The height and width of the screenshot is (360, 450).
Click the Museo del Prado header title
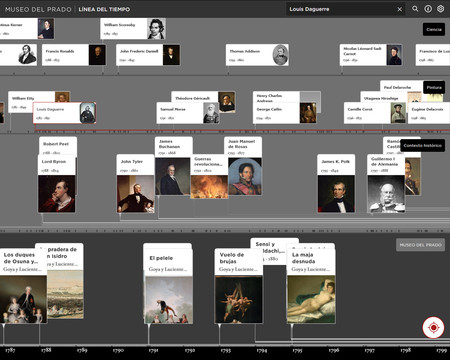[x=38, y=9]
